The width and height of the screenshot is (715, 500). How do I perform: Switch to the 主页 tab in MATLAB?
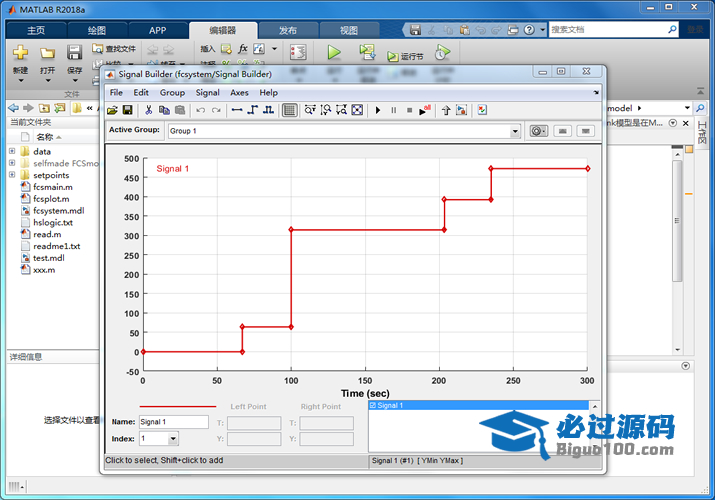(x=36, y=31)
